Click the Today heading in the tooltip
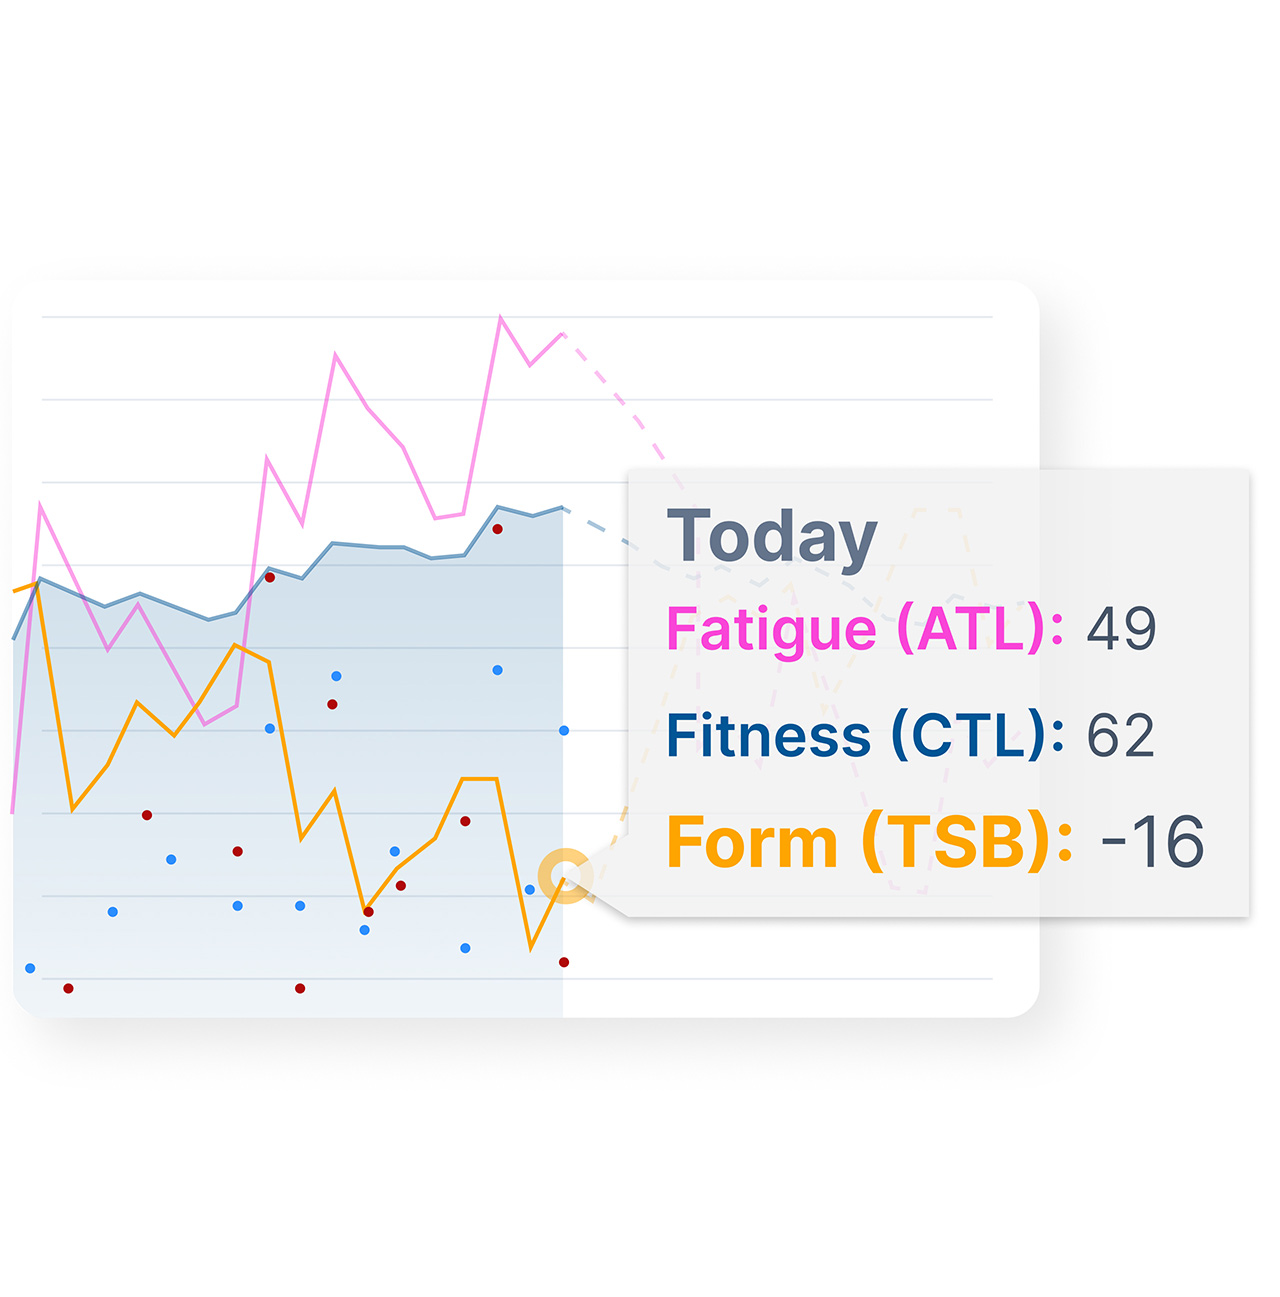Viewport: 1280px width, 1297px height. tap(772, 537)
